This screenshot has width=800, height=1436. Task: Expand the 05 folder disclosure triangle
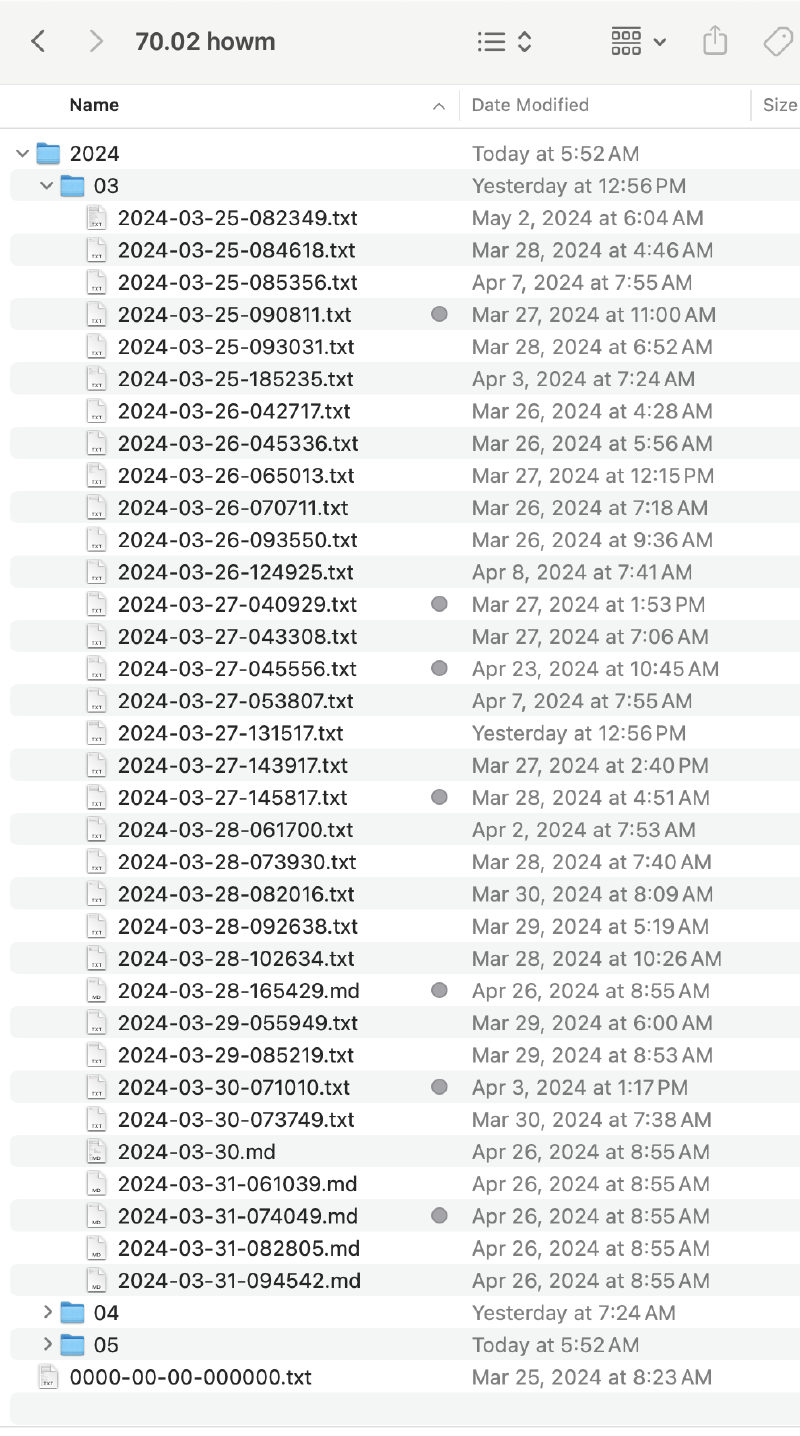coord(47,1345)
